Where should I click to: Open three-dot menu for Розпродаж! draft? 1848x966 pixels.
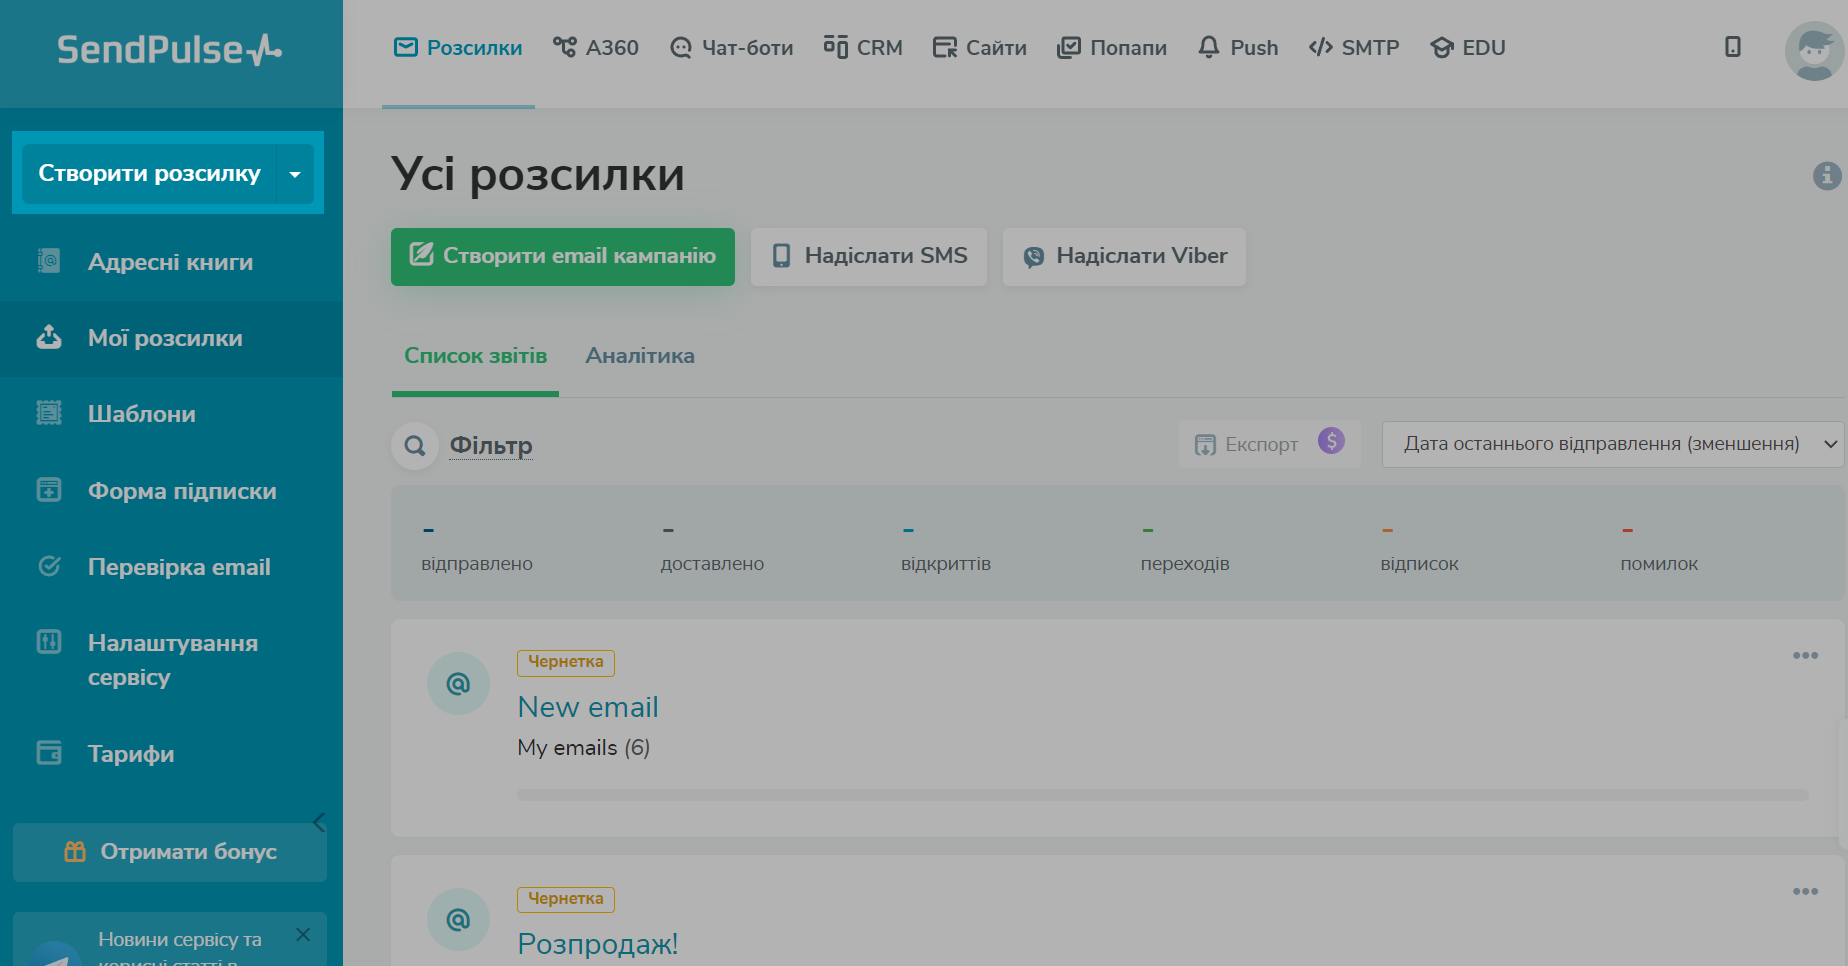[x=1805, y=892]
